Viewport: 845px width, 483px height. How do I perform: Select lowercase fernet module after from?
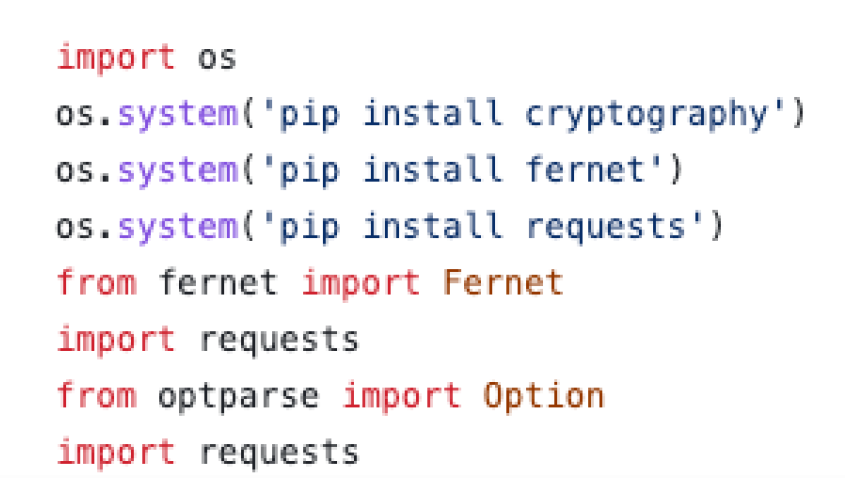pyautogui.click(x=217, y=283)
